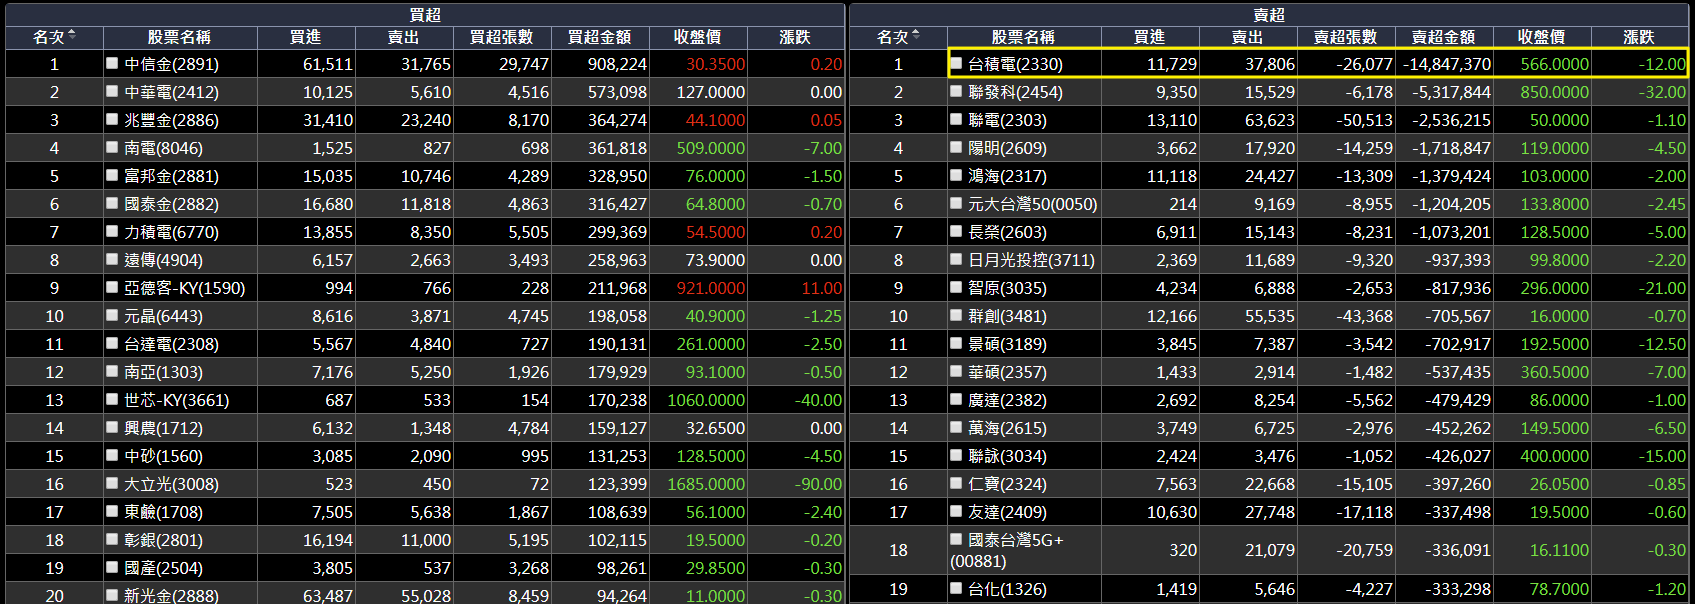Tick the checkbox for 中信金(2891)
The width and height of the screenshot is (1695, 604).
coord(112,63)
